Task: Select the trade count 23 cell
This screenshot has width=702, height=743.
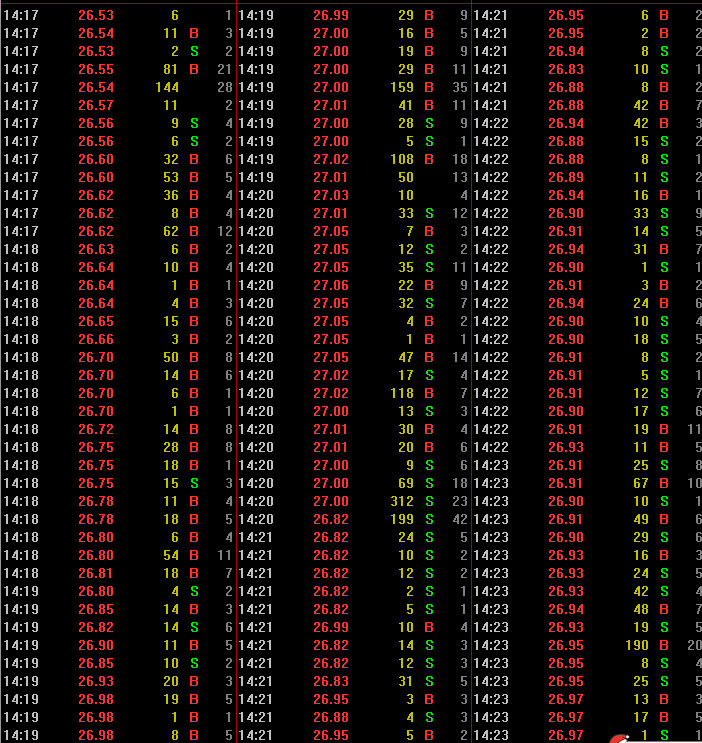Action: tap(460, 501)
